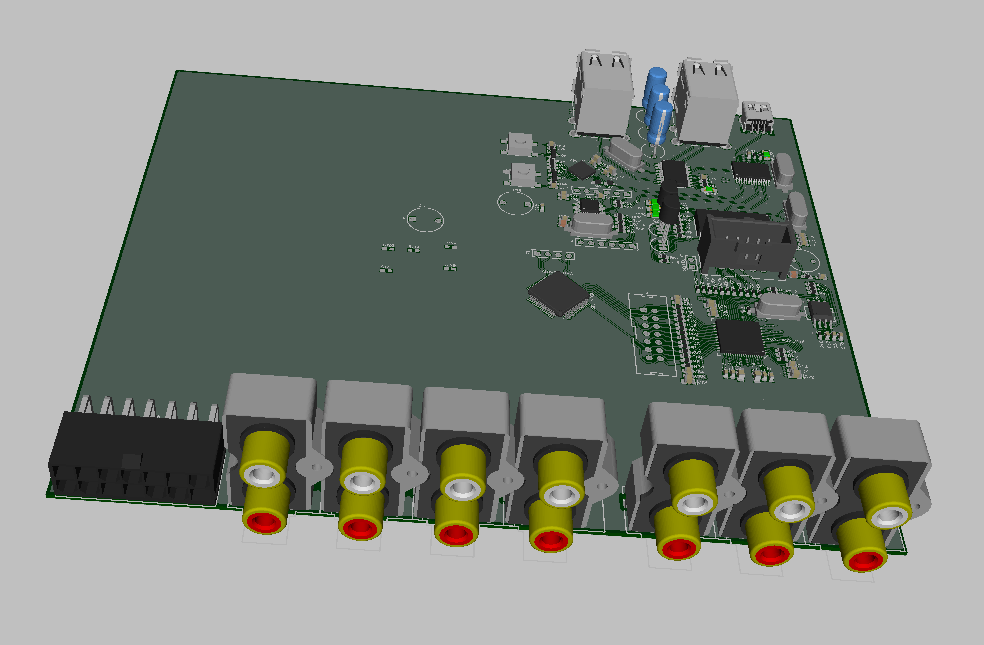The width and height of the screenshot is (984, 645).
Task: Select the silver crystal beside the small SOIC chip
Action: 779,306
